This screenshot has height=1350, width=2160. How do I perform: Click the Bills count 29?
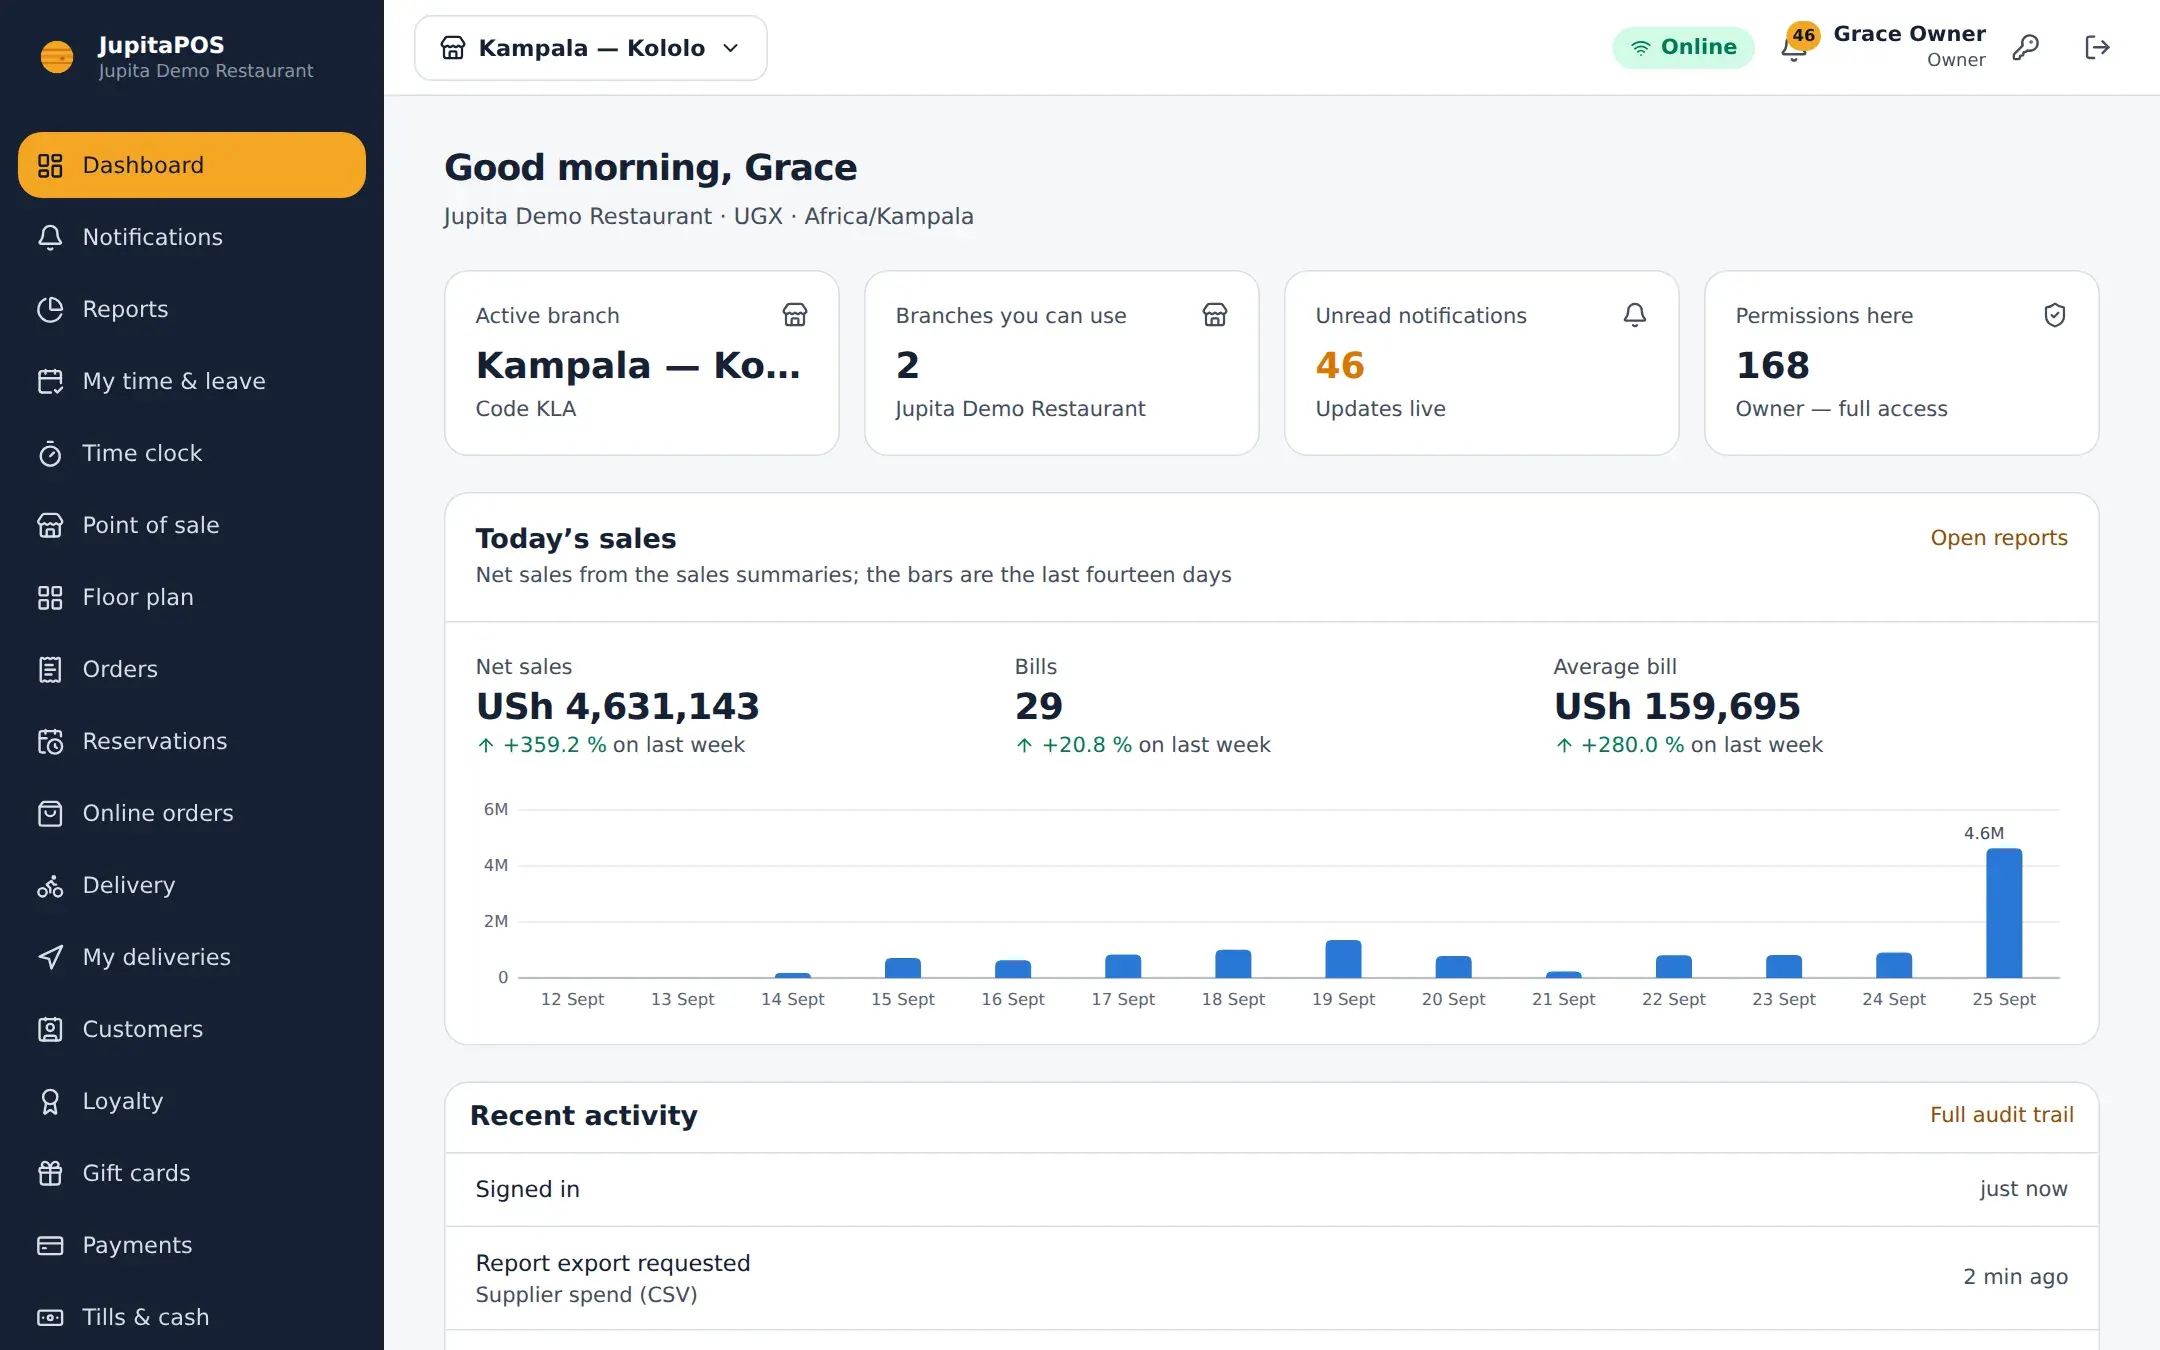[1038, 707]
